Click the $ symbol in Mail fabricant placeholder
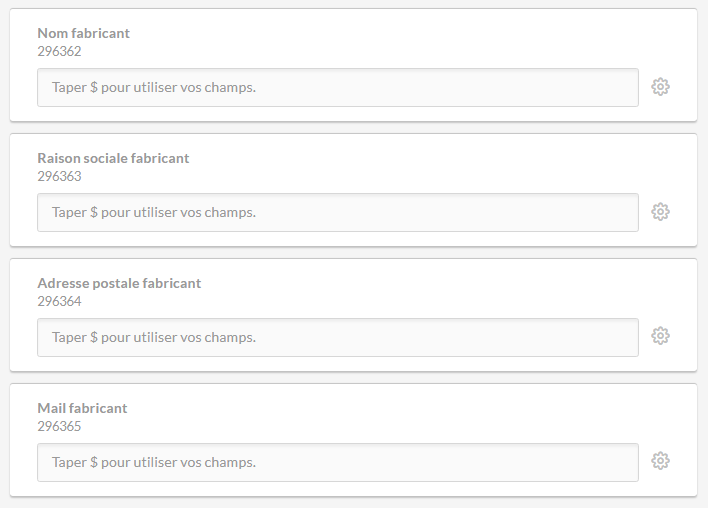708x508 pixels. tap(94, 462)
